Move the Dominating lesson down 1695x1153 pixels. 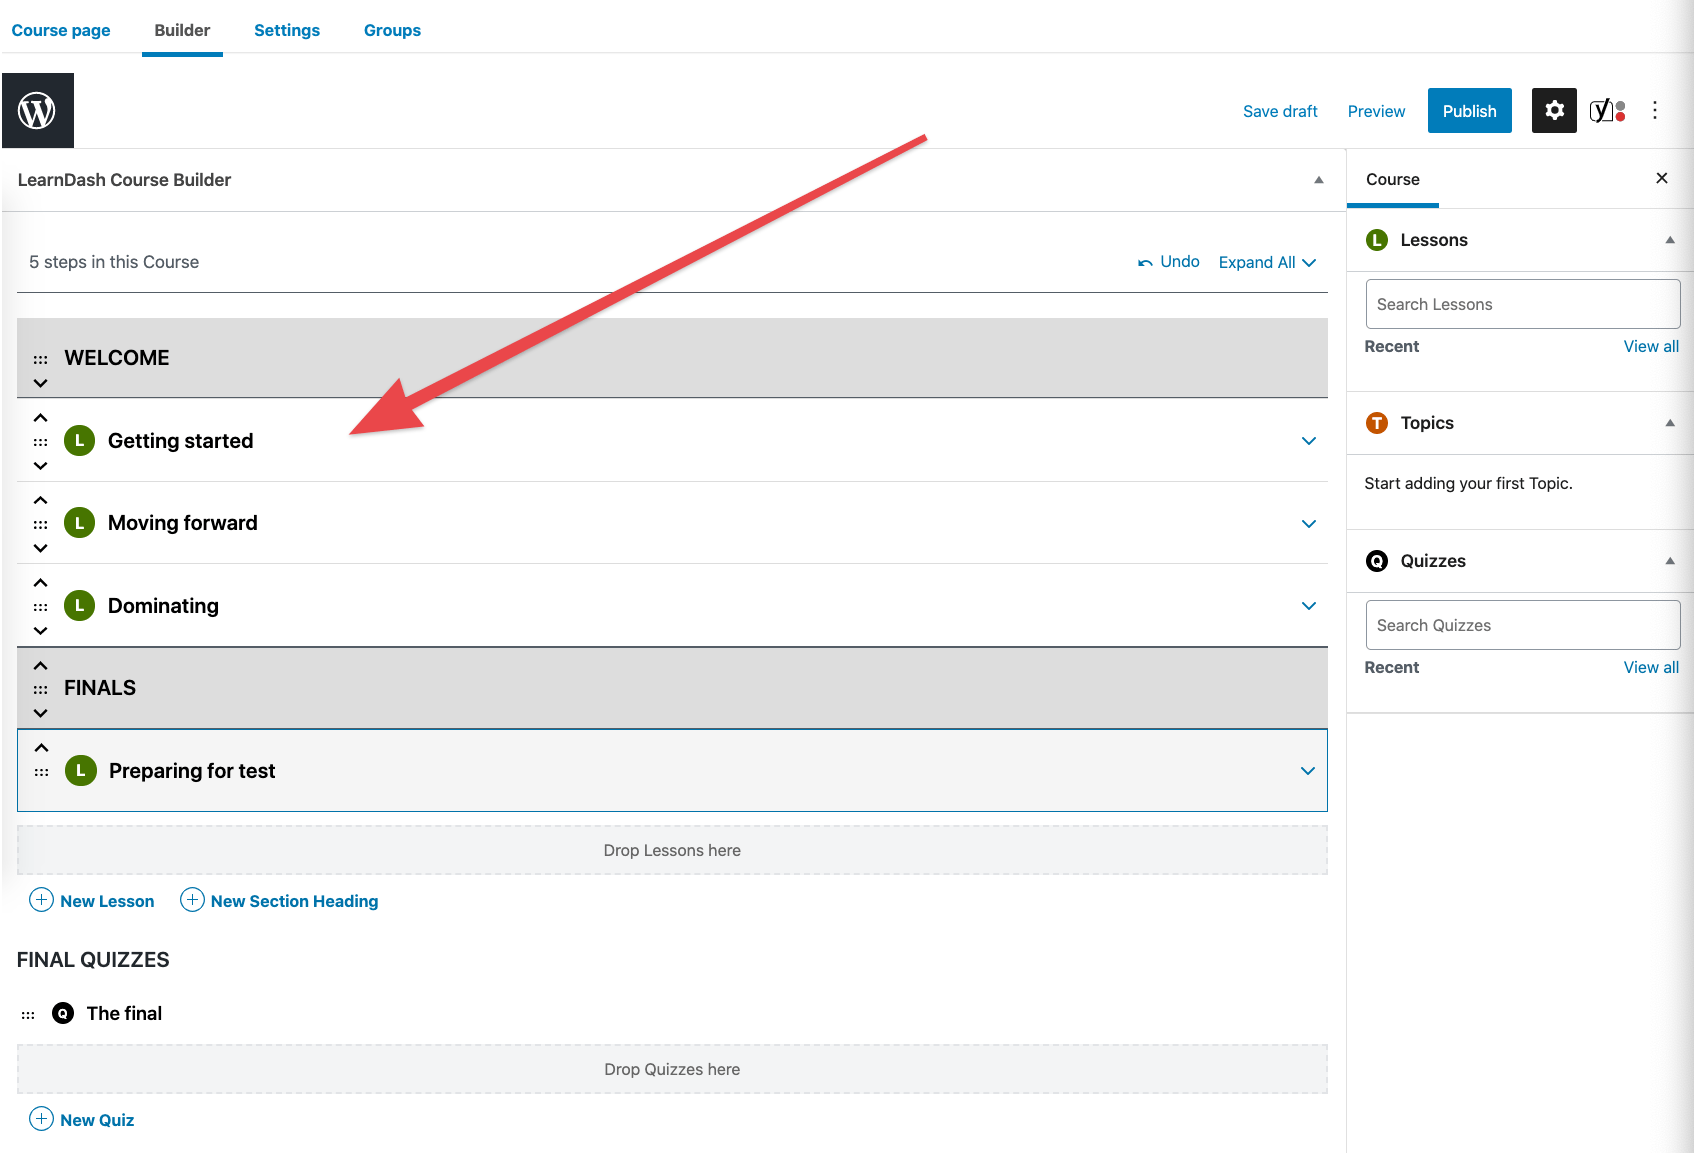click(x=40, y=631)
